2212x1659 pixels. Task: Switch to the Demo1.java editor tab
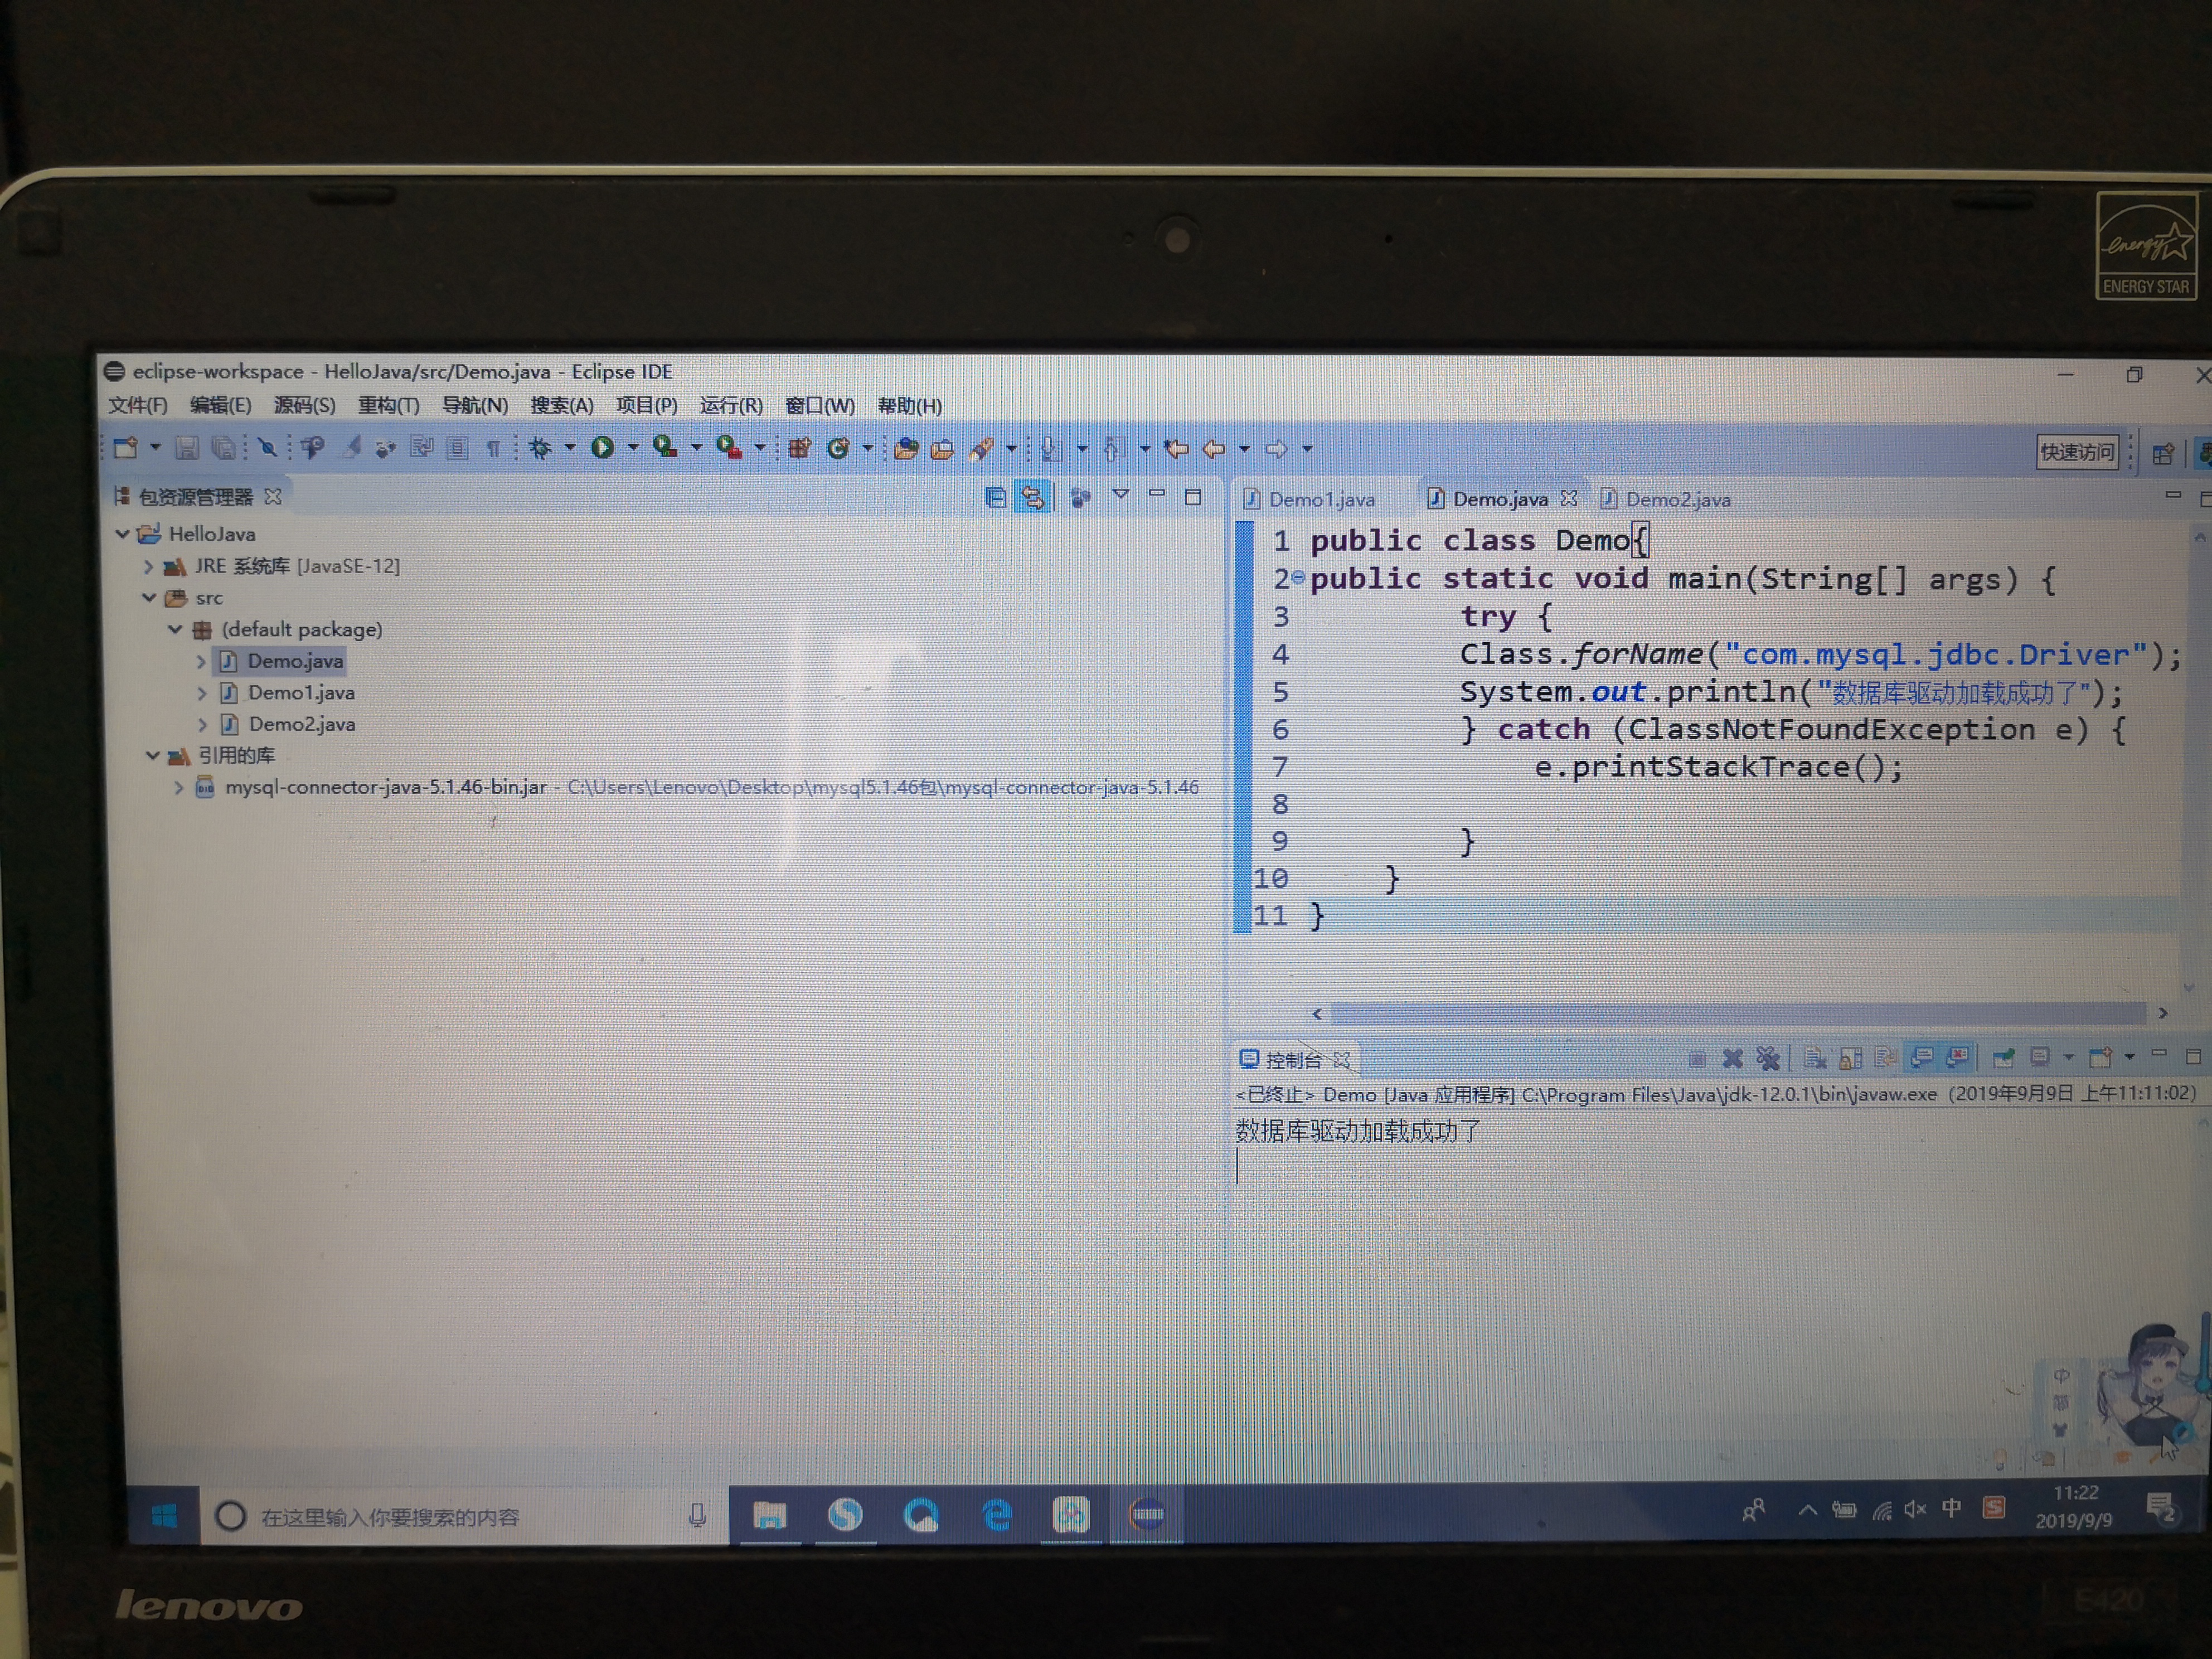click(x=1311, y=499)
